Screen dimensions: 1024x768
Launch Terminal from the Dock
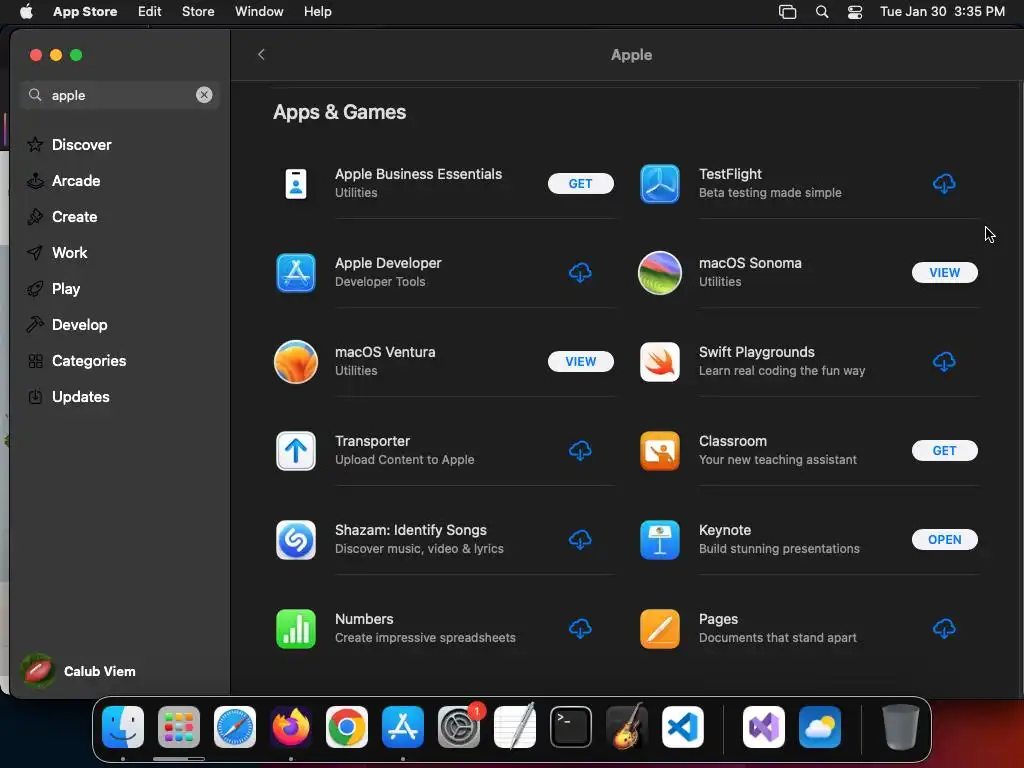[x=571, y=727]
